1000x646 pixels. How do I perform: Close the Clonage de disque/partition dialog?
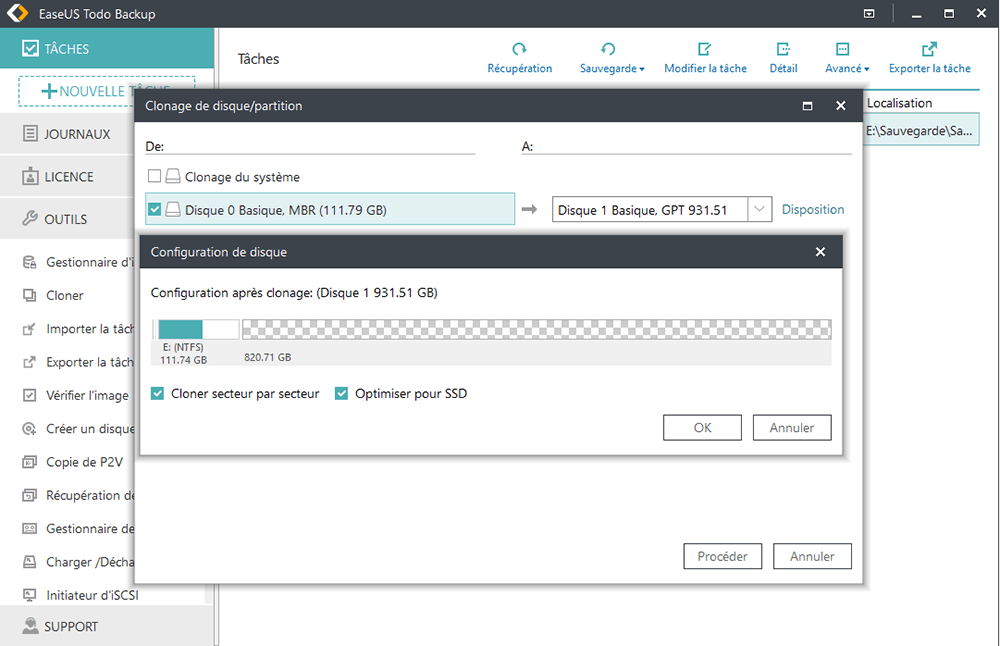coord(841,106)
